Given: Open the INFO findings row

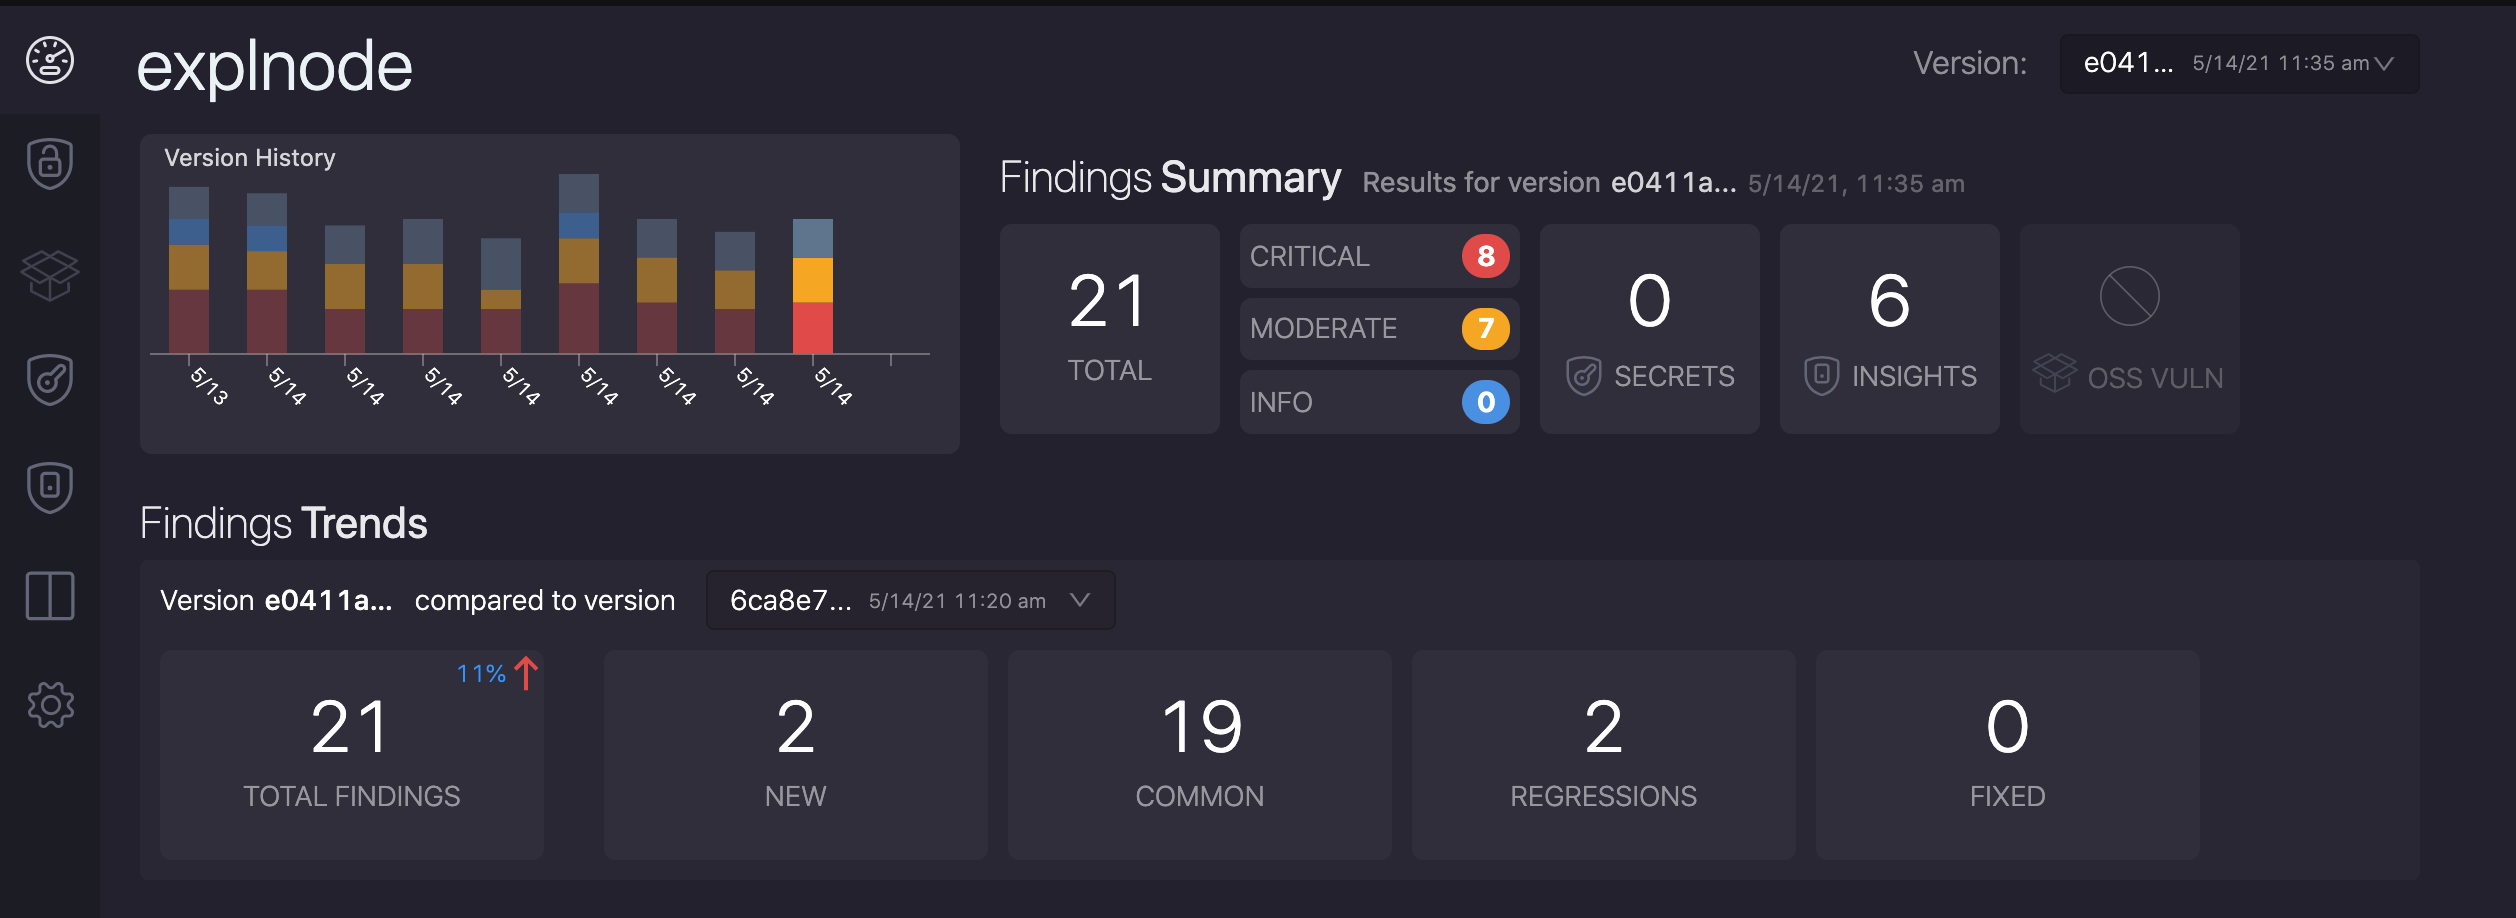Looking at the screenshot, I should (1379, 402).
